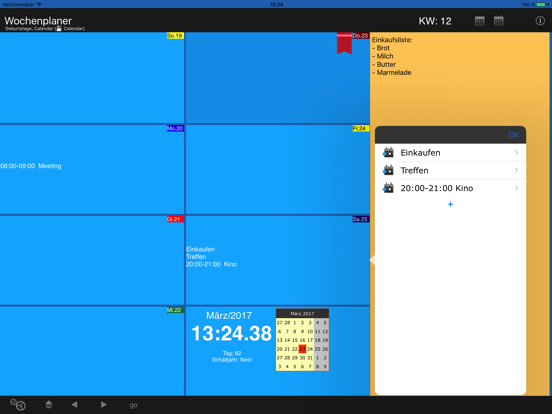Tap calendar icon beside Kino entry
Screen dimensions: 552x414
388,188
